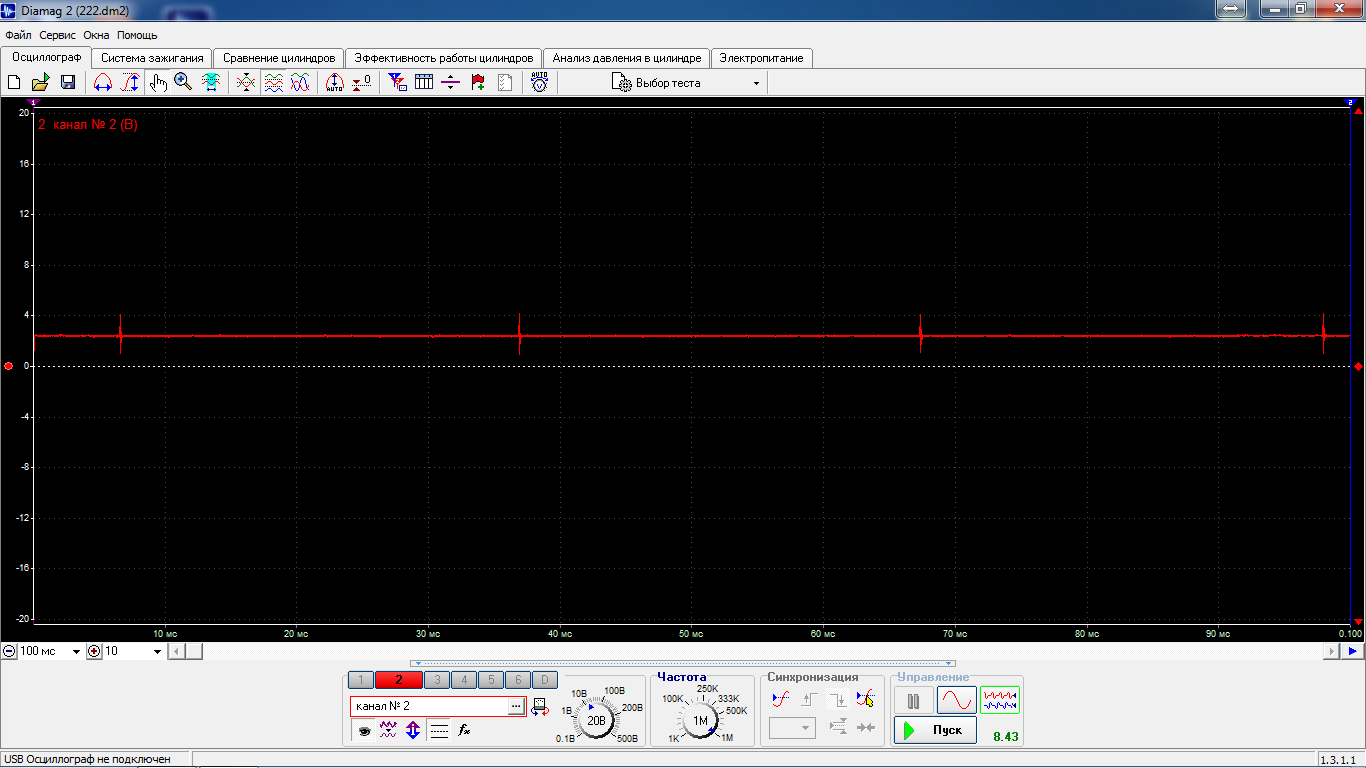The width and height of the screenshot is (1366, 768).
Task: Select the hand pan tool
Action: point(157,83)
